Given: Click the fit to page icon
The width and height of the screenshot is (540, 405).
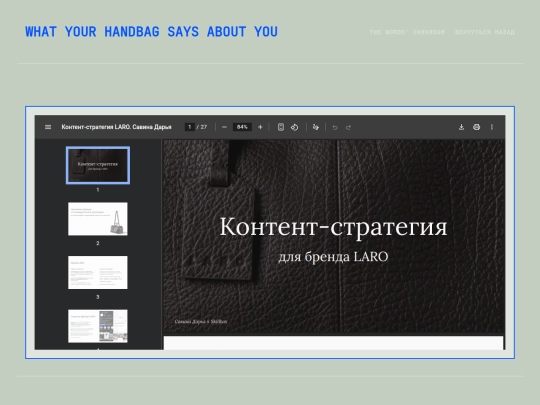Looking at the screenshot, I should tap(281, 127).
